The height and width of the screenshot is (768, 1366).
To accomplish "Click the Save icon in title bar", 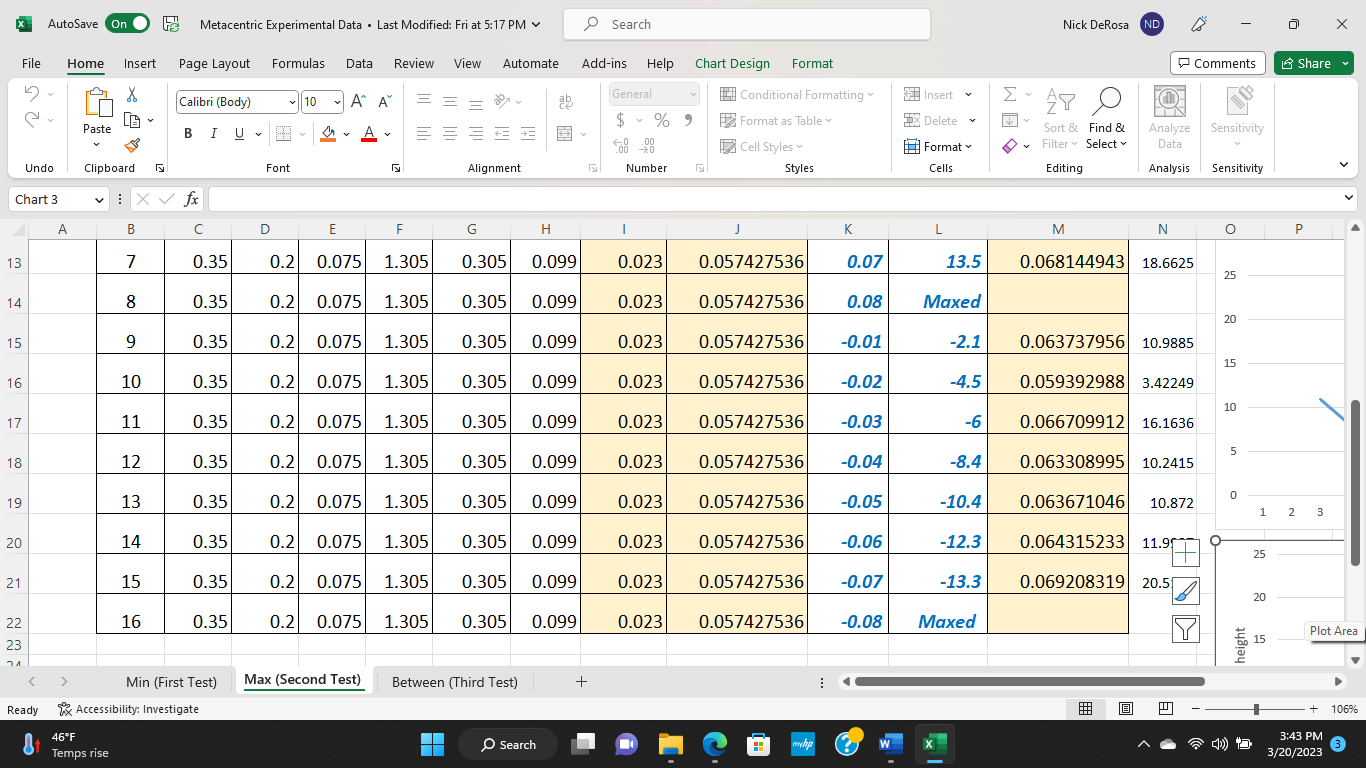I will click(171, 24).
